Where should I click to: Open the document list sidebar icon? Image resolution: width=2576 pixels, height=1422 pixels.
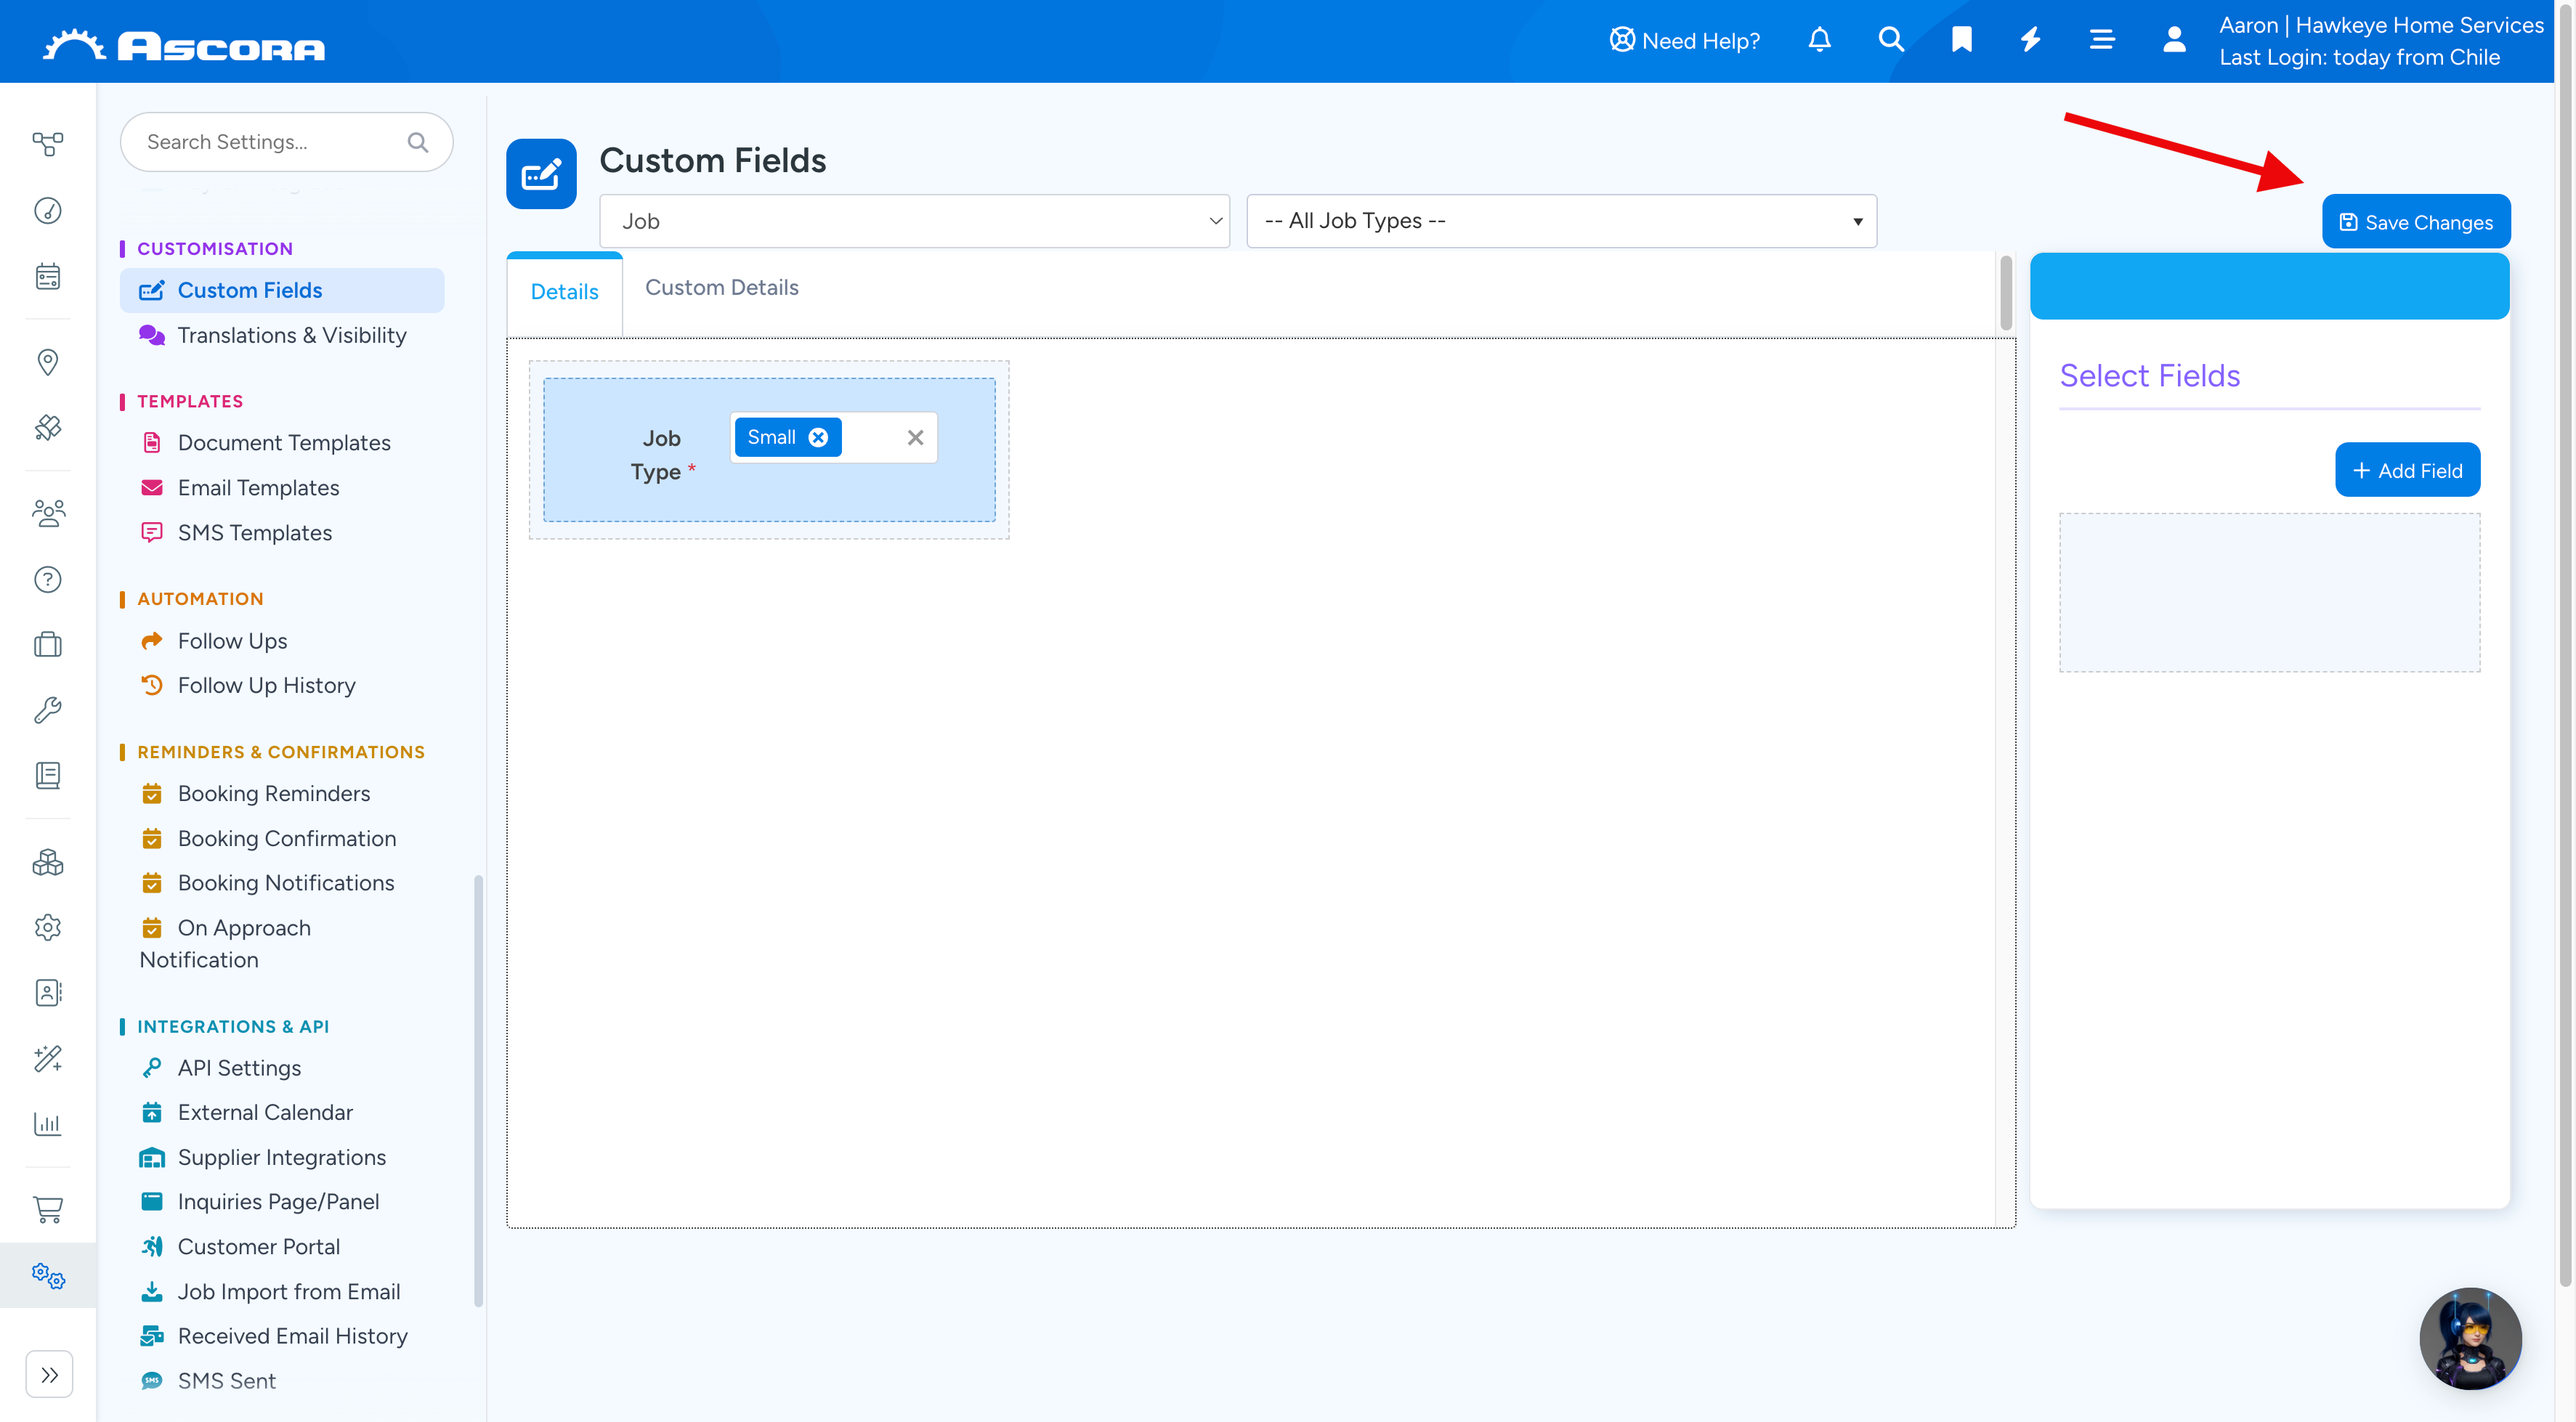click(48, 776)
